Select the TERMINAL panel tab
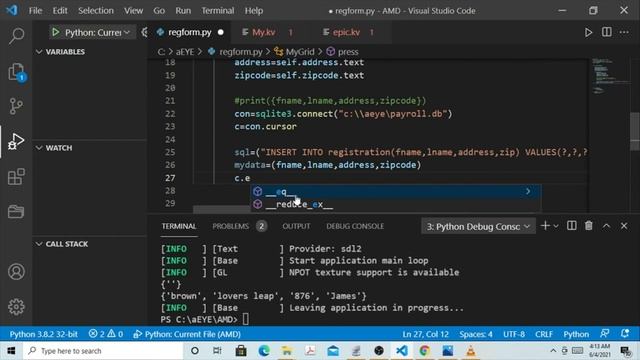 [x=179, y=226]
